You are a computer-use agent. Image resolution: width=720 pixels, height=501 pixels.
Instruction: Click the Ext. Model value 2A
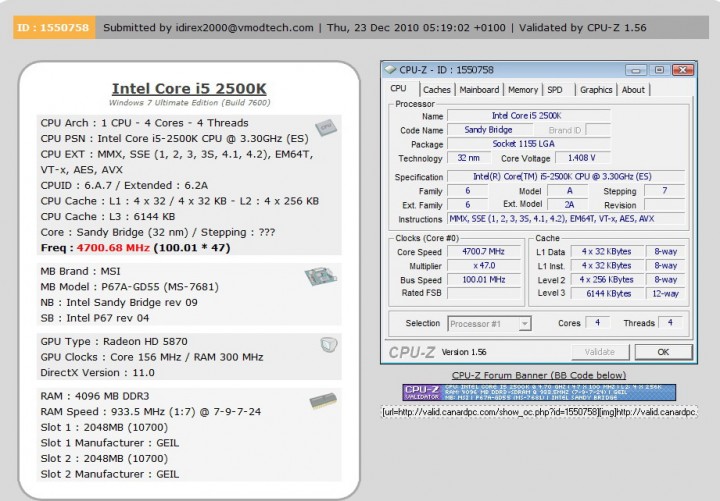(x=569, y=205)
